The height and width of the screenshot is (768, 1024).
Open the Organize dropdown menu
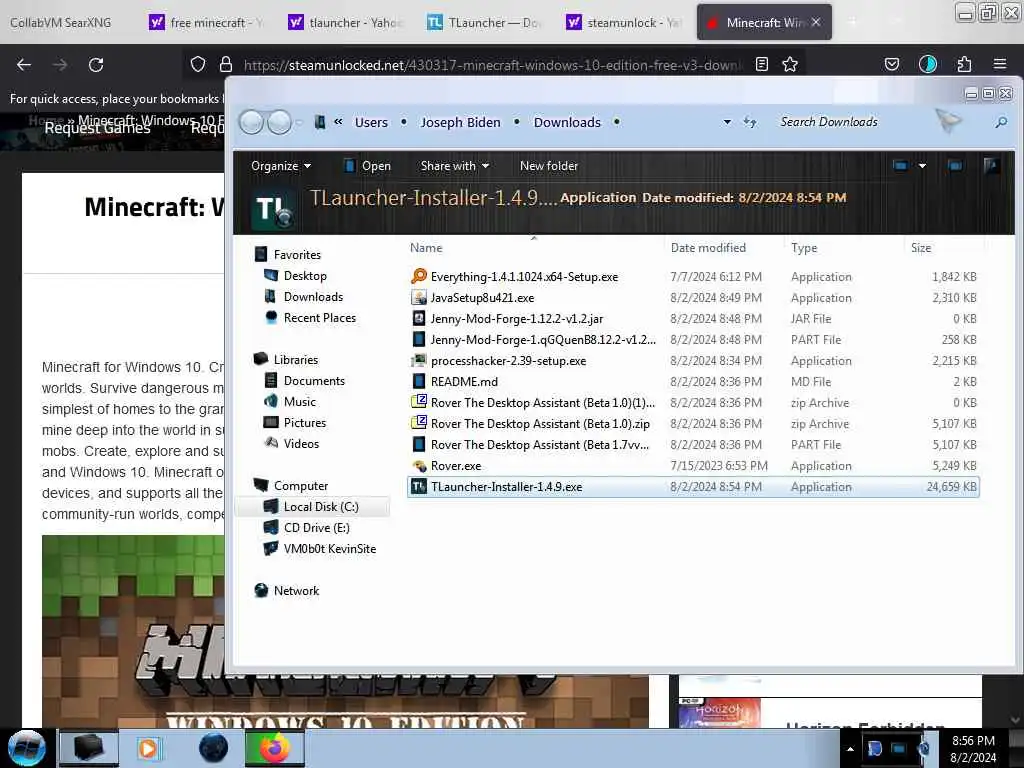click(x=281, y=166)
